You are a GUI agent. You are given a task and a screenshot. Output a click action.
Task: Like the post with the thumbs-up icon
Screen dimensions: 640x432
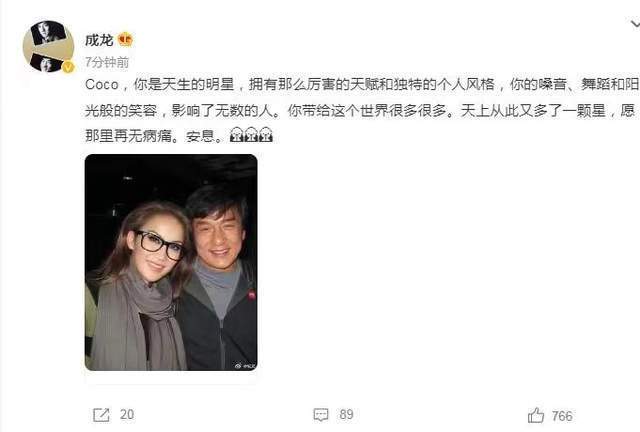pos(536,415)
